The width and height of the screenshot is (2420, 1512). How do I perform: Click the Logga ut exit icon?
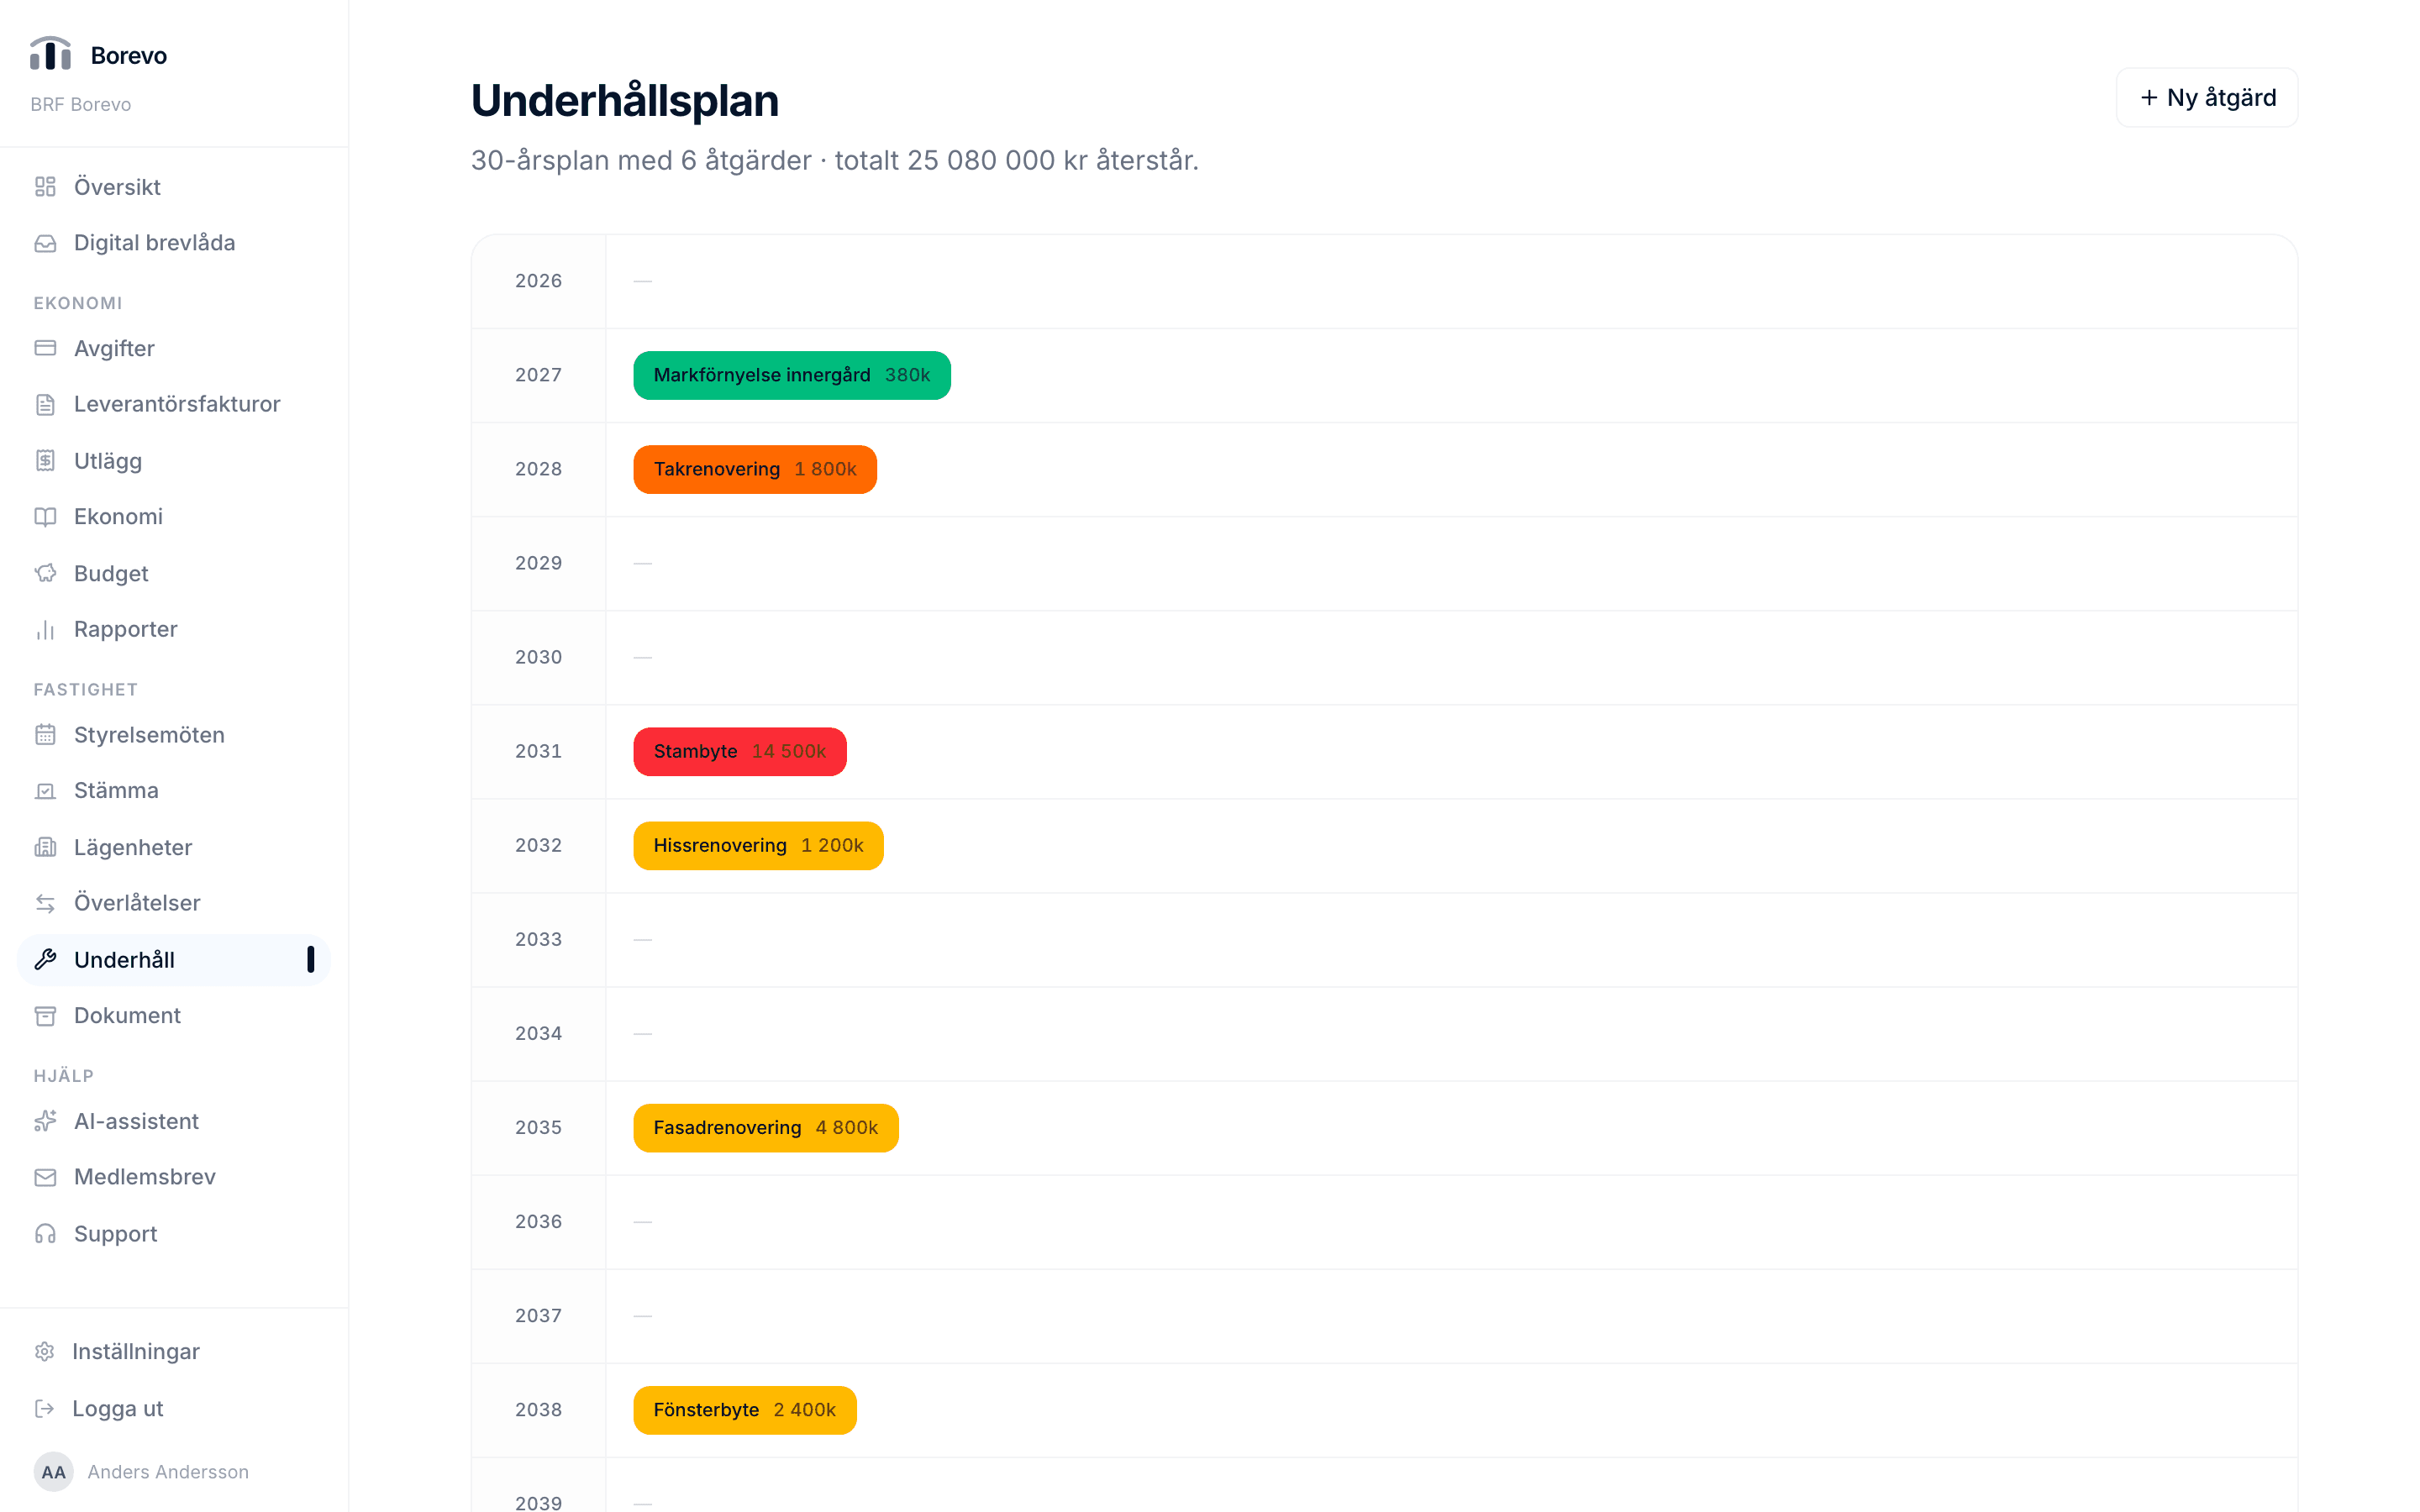point(44,1409)
